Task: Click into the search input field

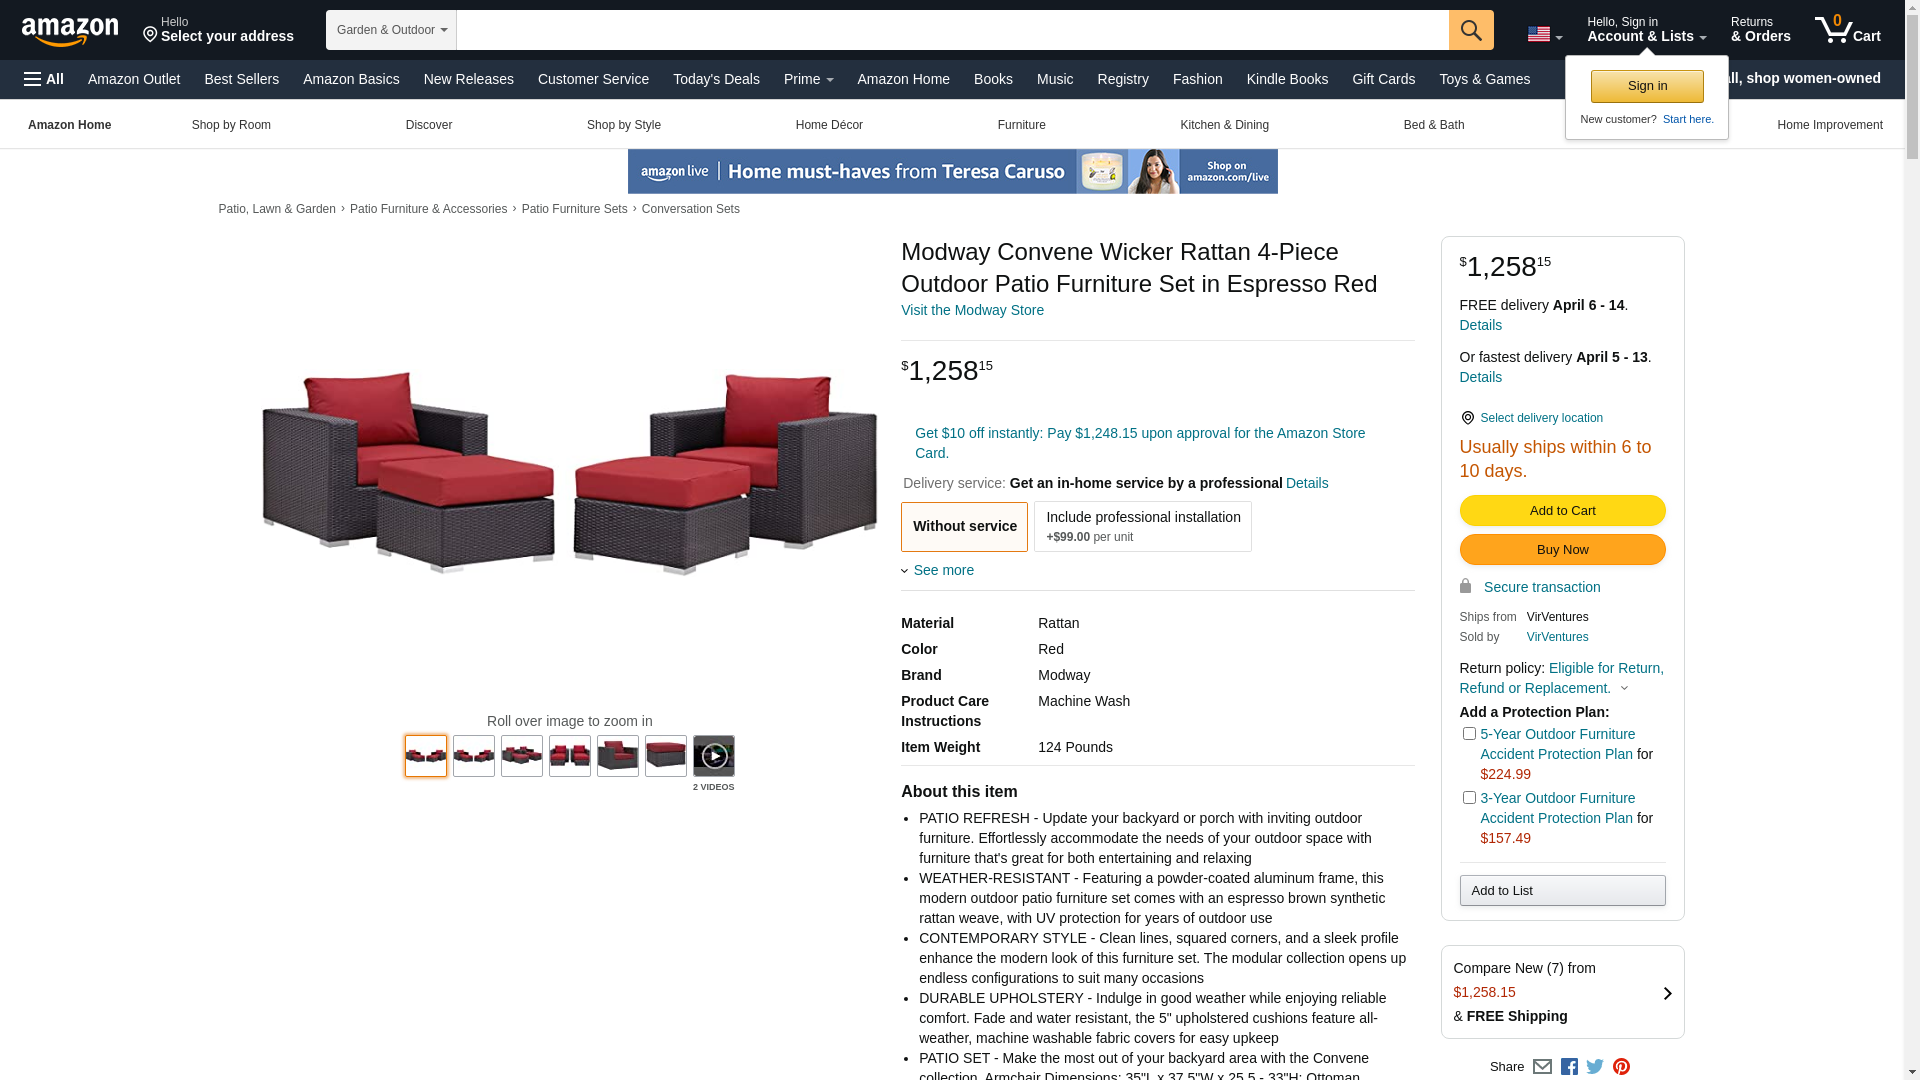Action: (952, 30)
